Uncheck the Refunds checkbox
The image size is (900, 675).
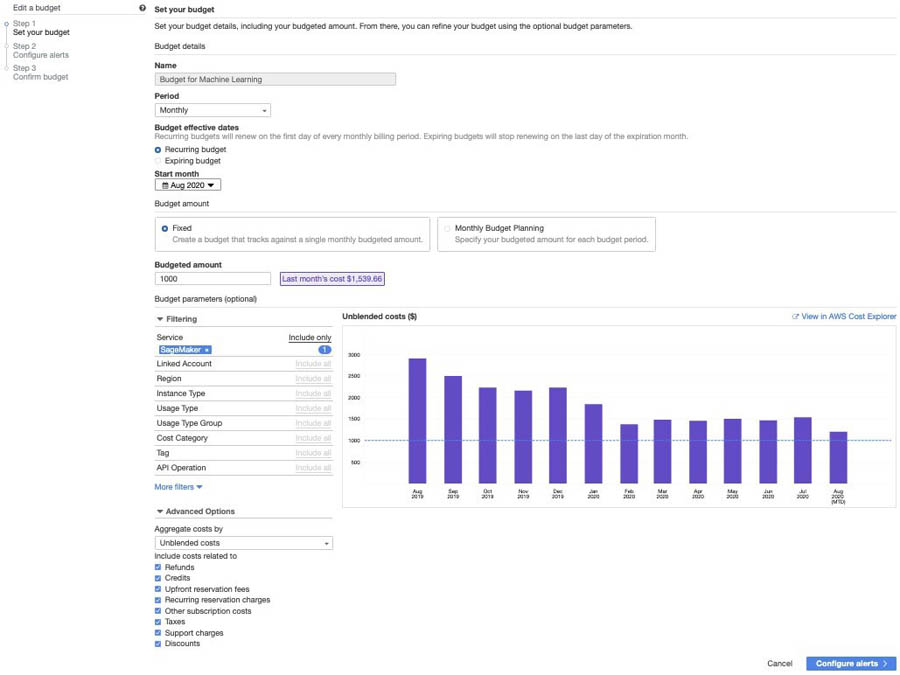pyautogui.click(x=158, y=567)
